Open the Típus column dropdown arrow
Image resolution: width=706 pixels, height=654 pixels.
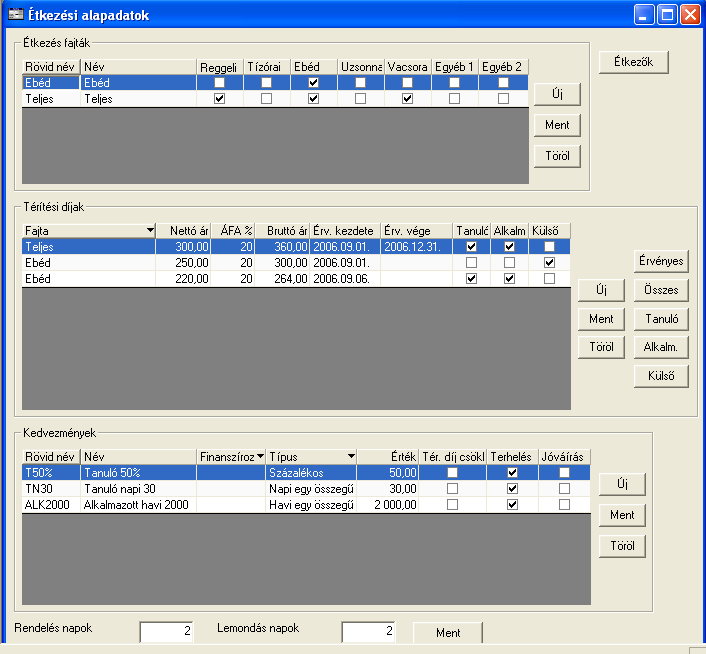point(351,456)
